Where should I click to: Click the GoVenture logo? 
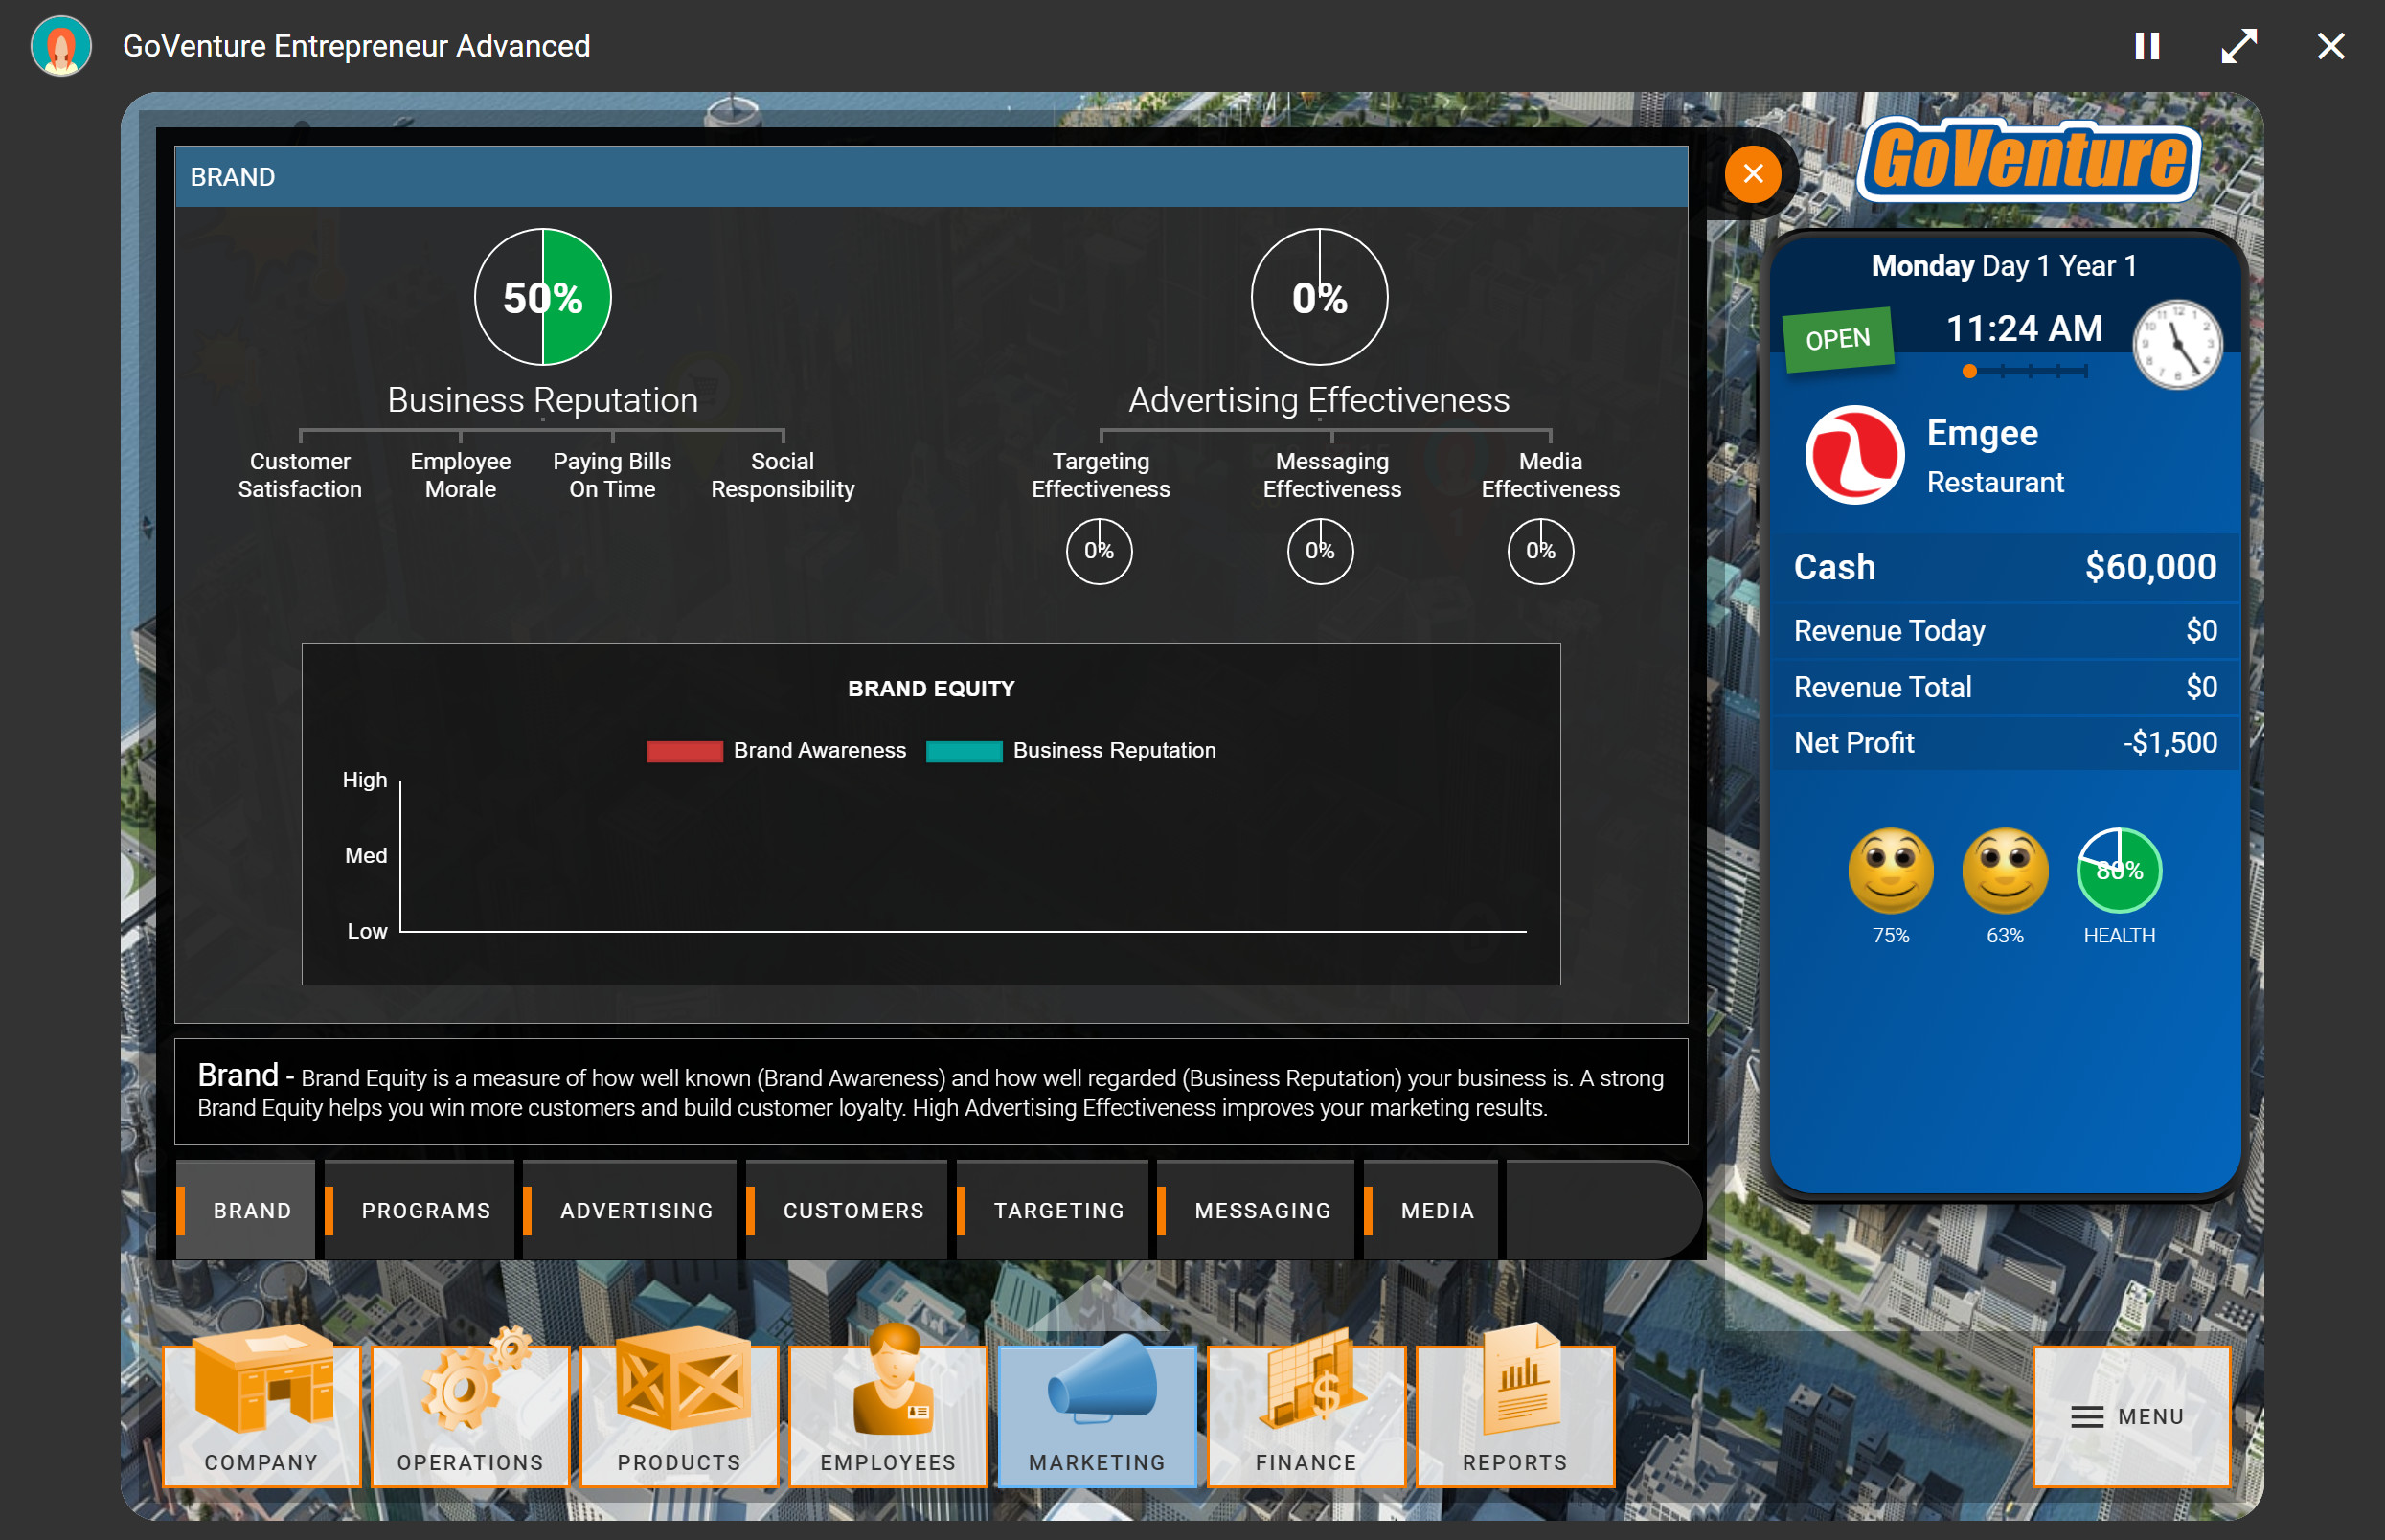(2026, 160)
